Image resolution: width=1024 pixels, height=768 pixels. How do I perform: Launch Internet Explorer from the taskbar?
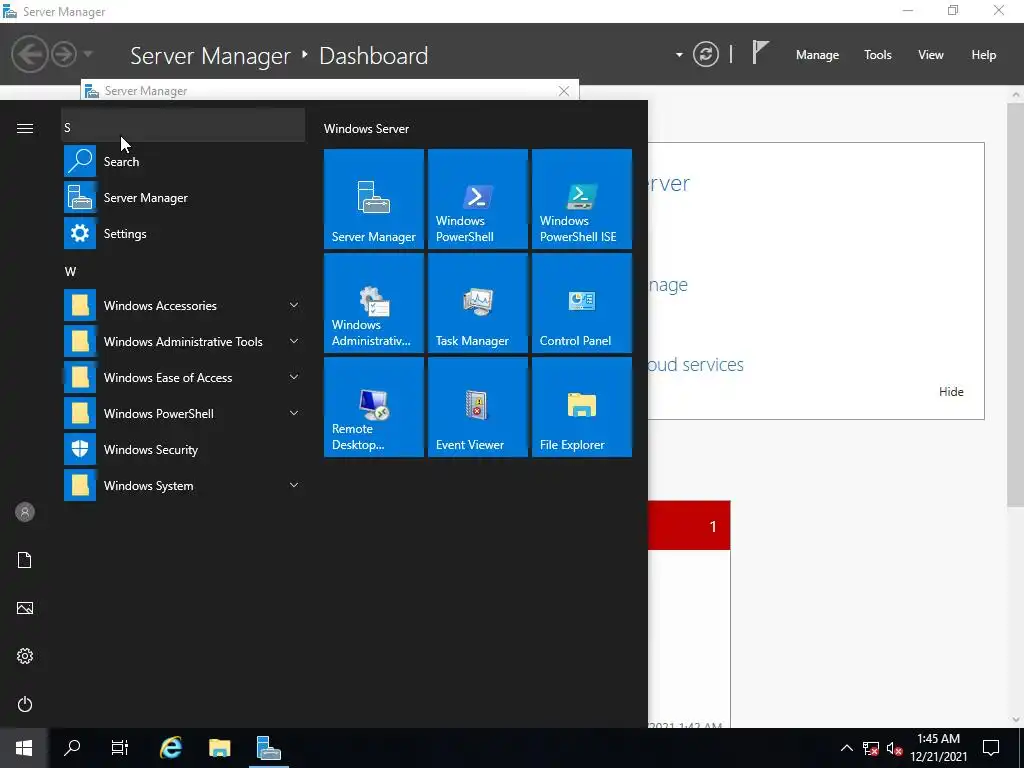171,748
